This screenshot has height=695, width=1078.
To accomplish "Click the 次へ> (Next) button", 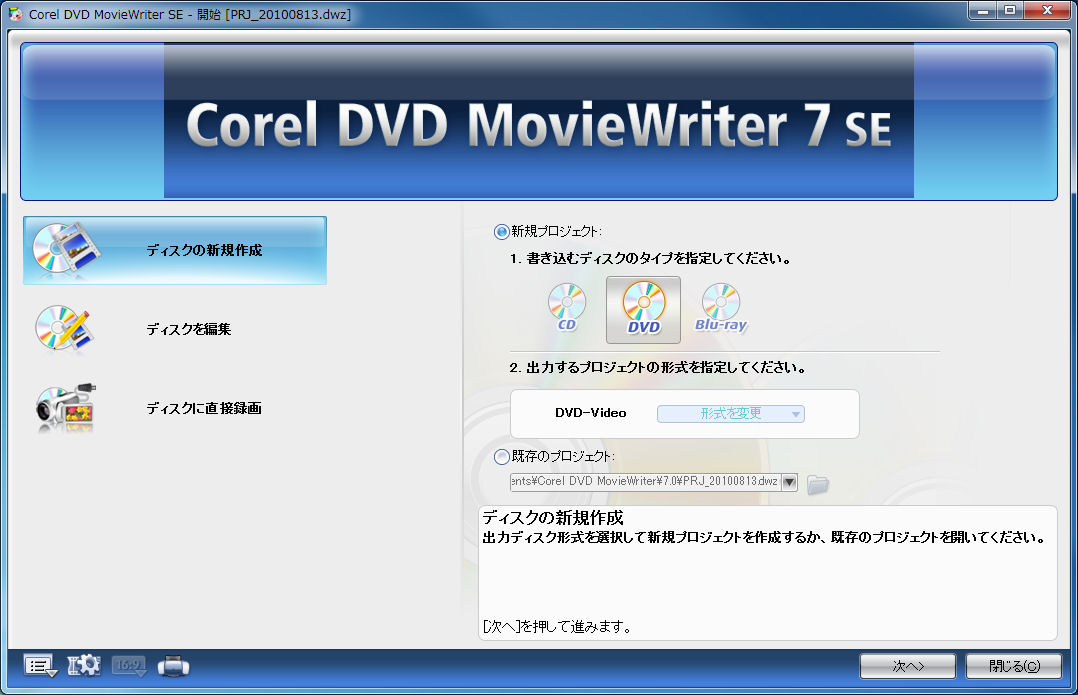I will pyautogui.click(x=908, y=665).
